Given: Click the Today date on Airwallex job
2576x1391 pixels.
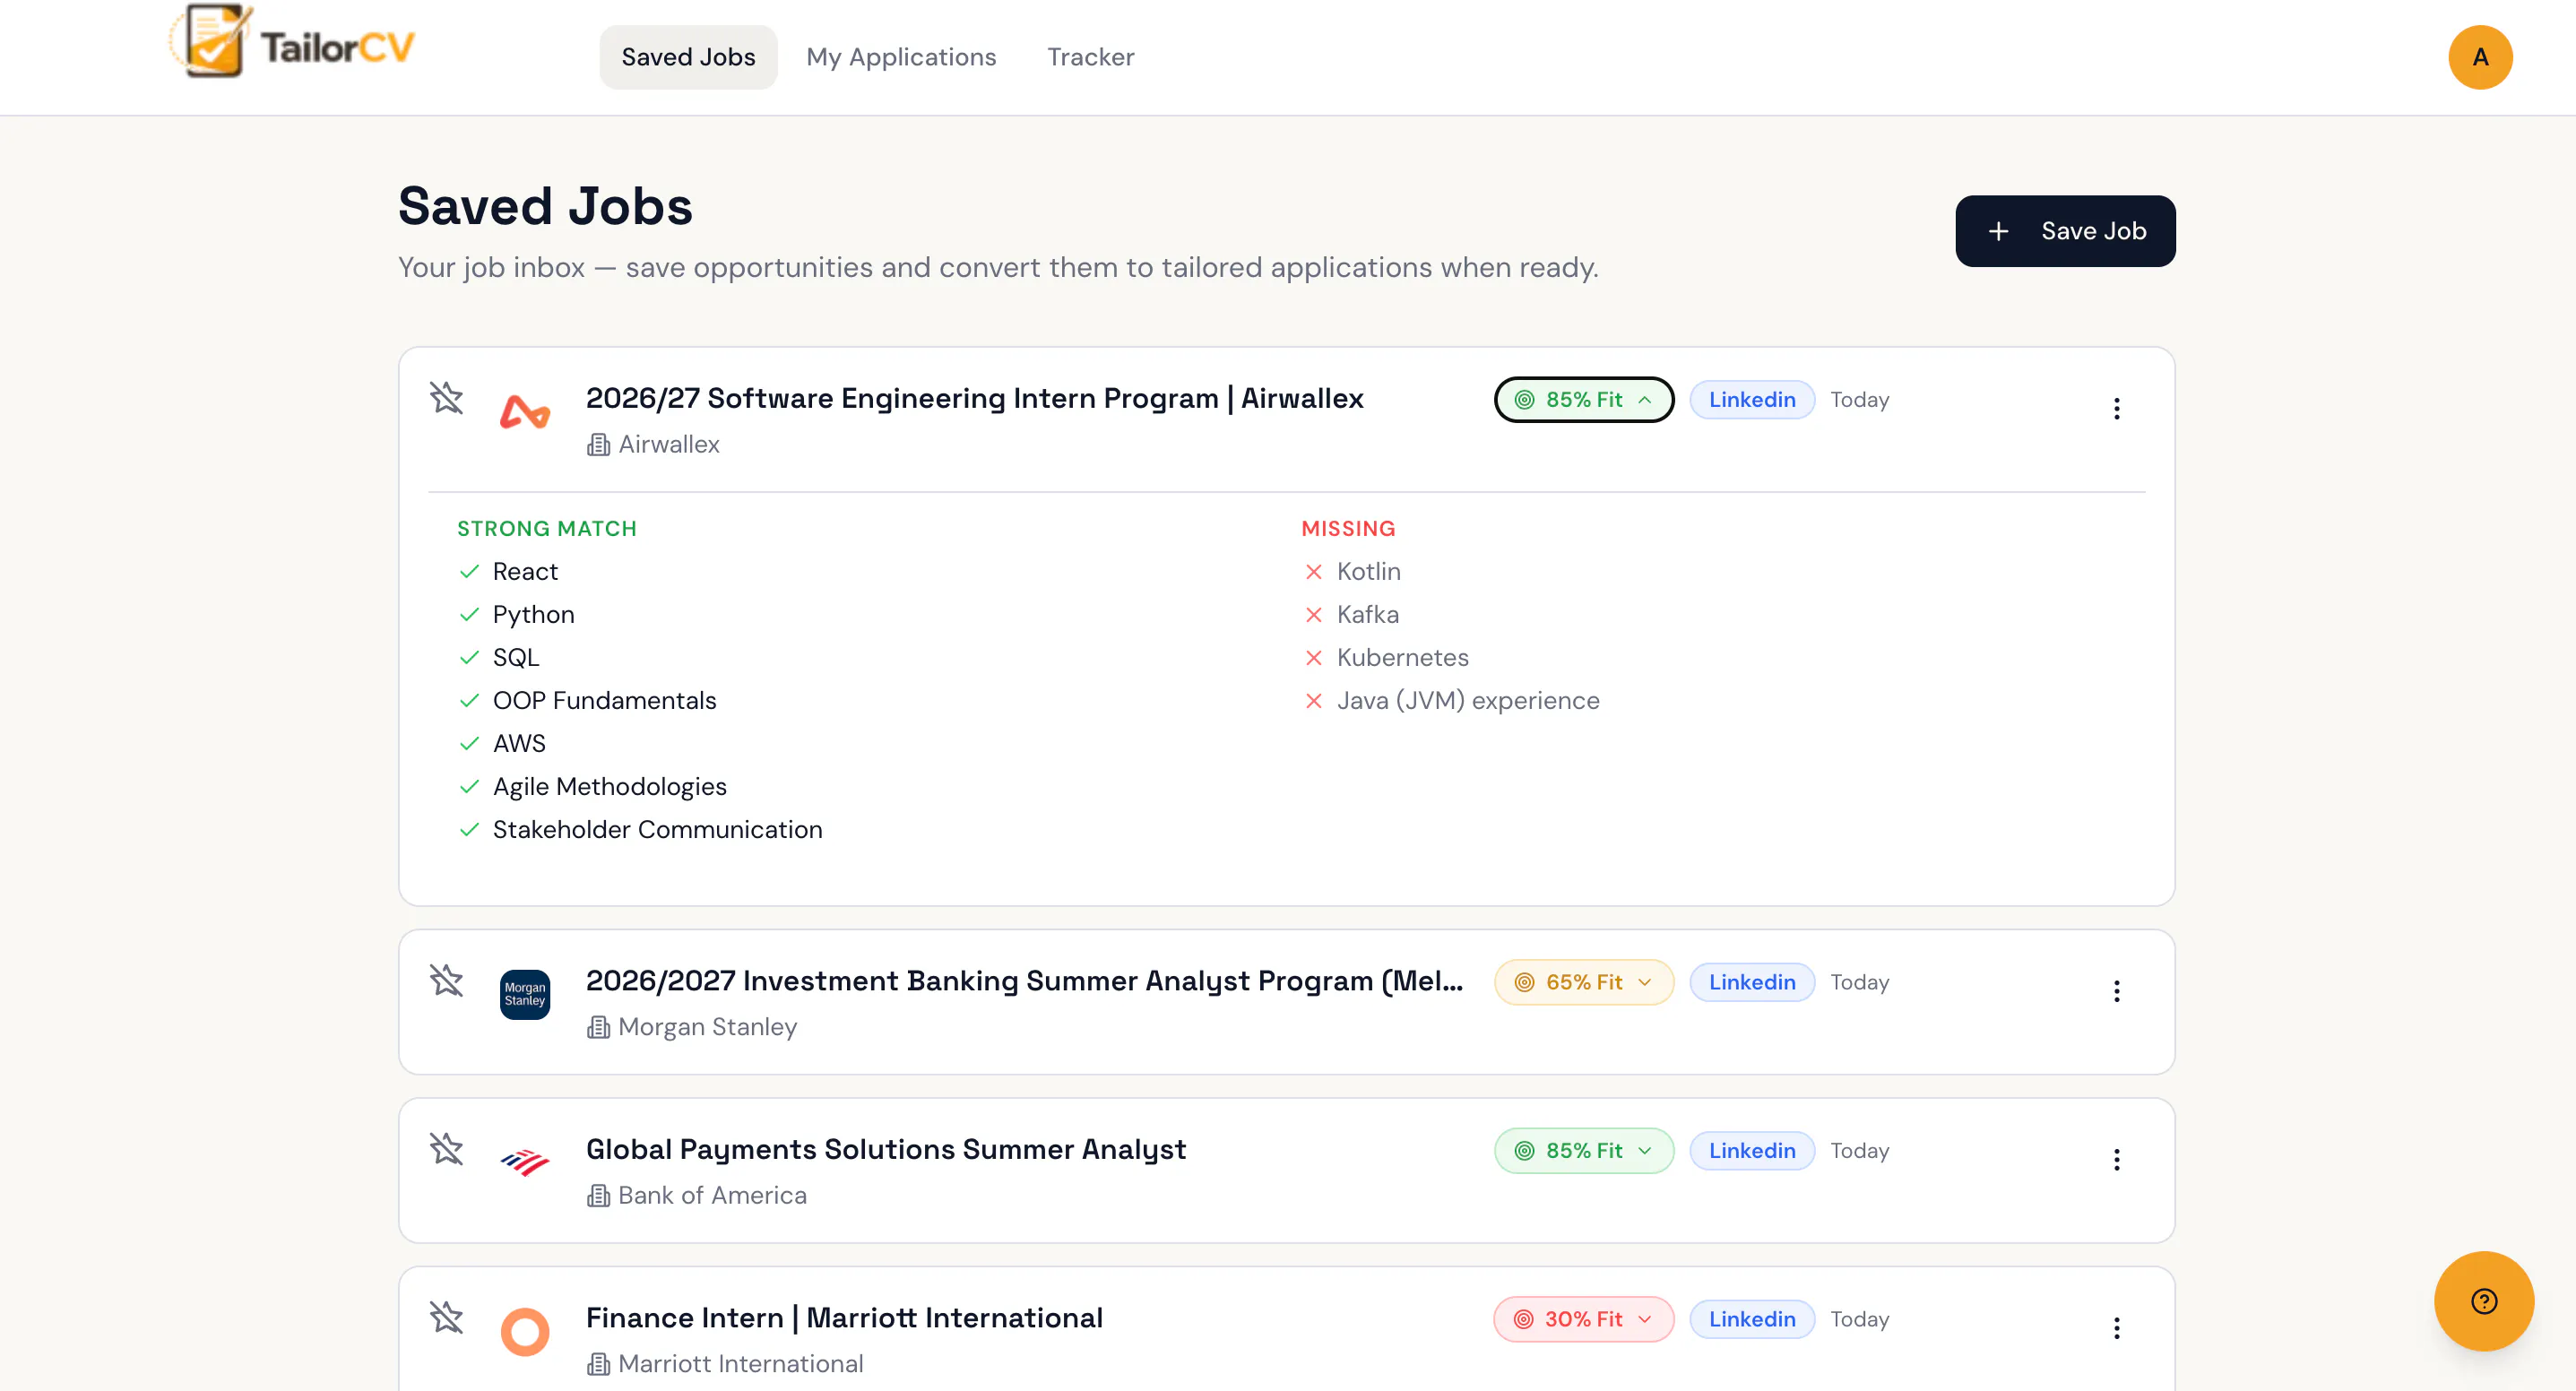Looking at the screenshot, I should click(x=1859, y=400).
